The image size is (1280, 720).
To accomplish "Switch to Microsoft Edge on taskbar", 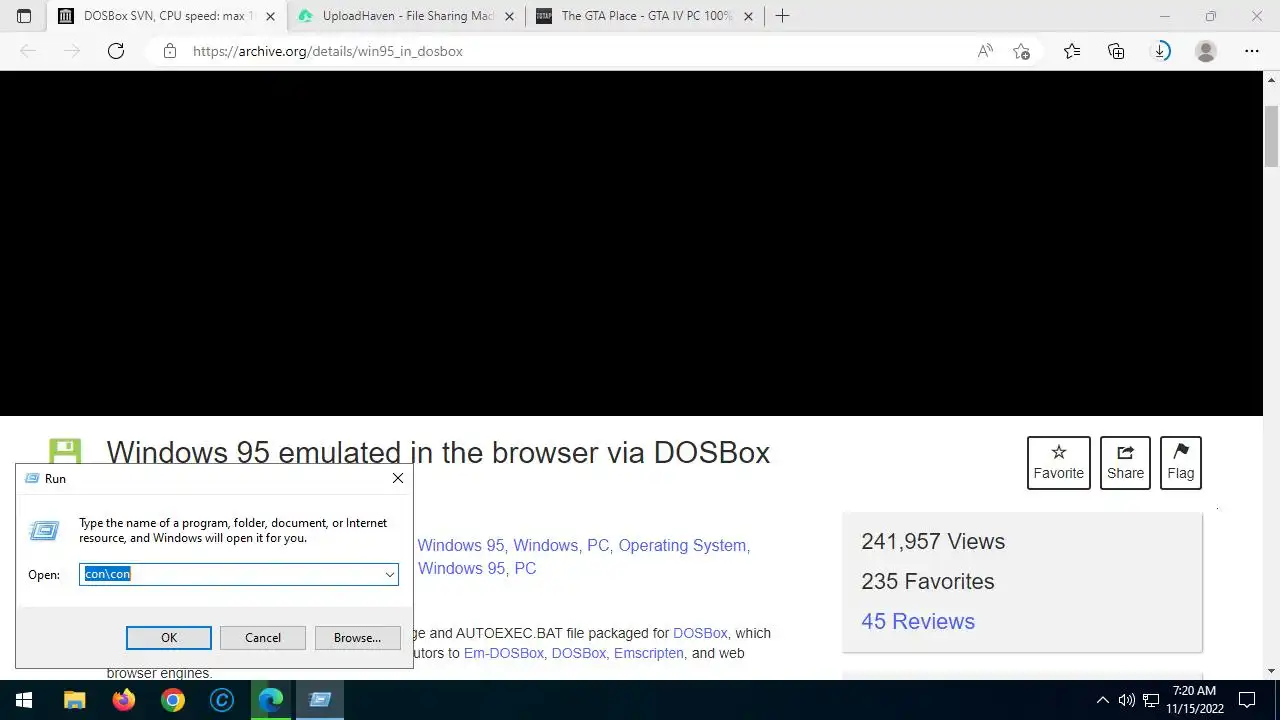I will [x=271, y=700].
